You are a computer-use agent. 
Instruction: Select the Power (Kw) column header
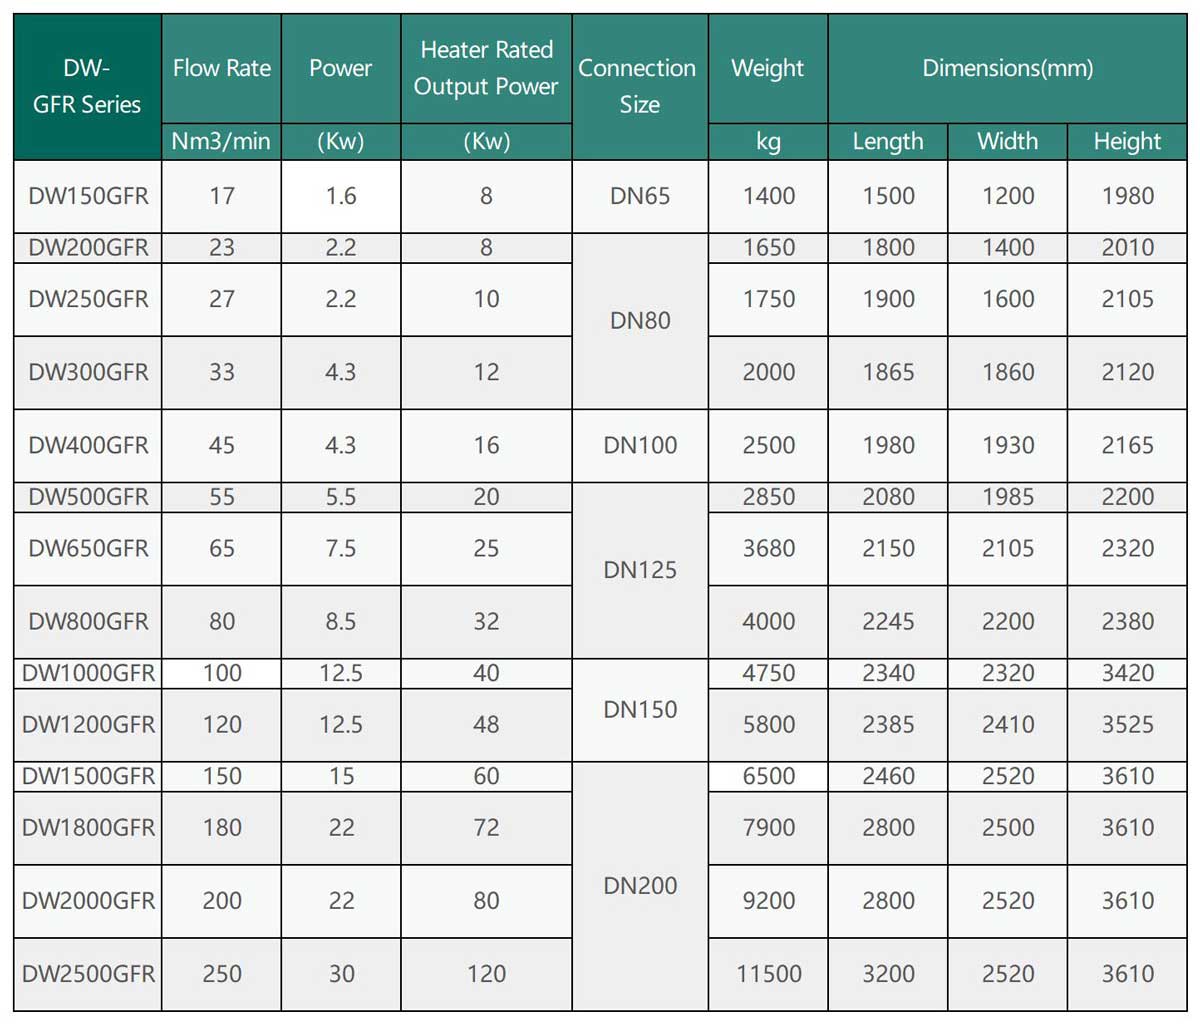340,68
